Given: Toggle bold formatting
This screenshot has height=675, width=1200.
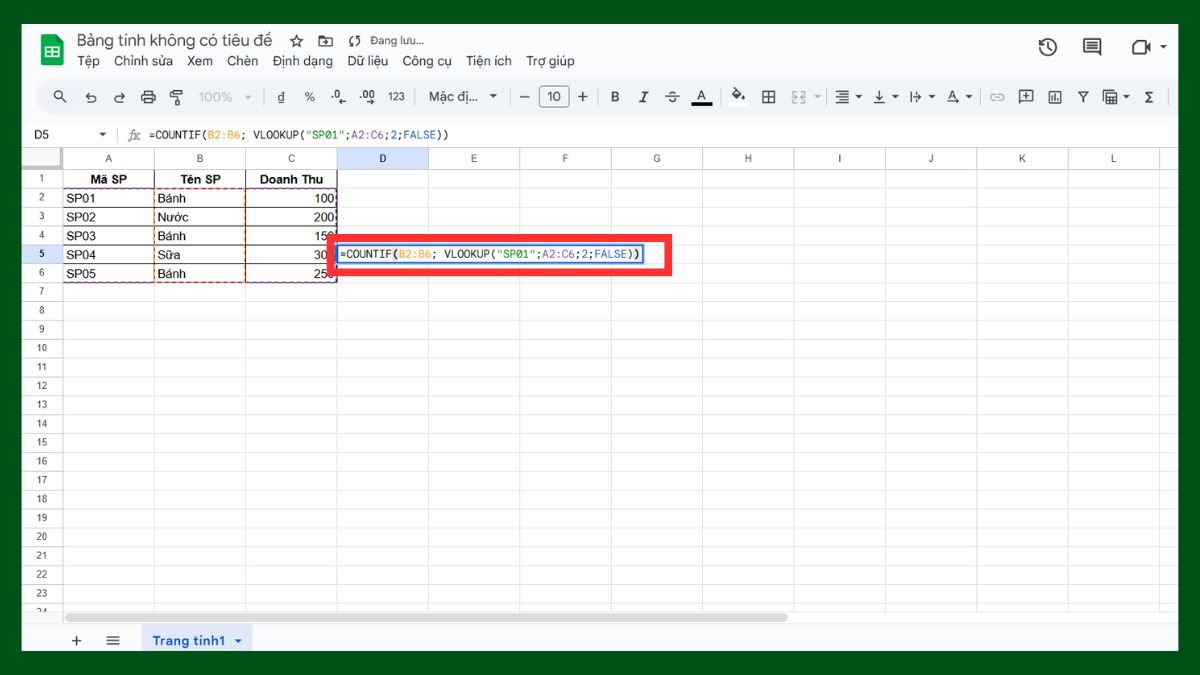Looking at the screenshot, I should (615, 97).
